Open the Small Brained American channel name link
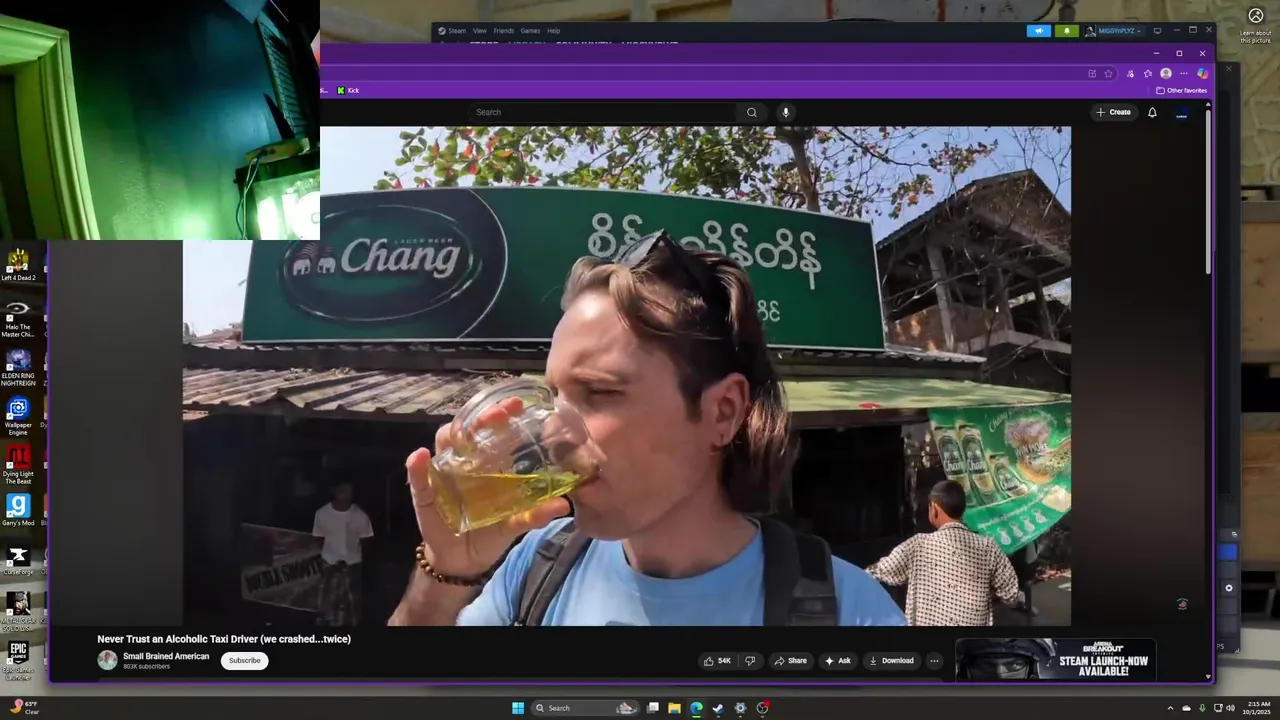Image resolution: width=1280 pixels, height=720 pixels. tap(166, 656)
